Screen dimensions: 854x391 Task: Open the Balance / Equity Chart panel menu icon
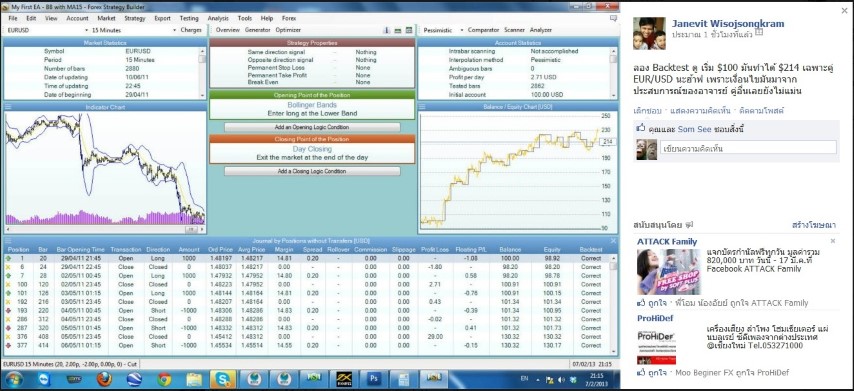coord(423,107)
